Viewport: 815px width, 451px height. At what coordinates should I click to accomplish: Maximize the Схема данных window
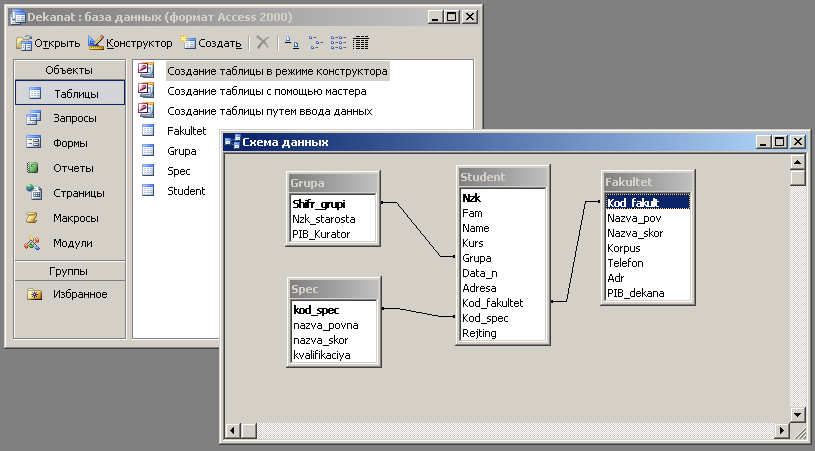point(780,142)
